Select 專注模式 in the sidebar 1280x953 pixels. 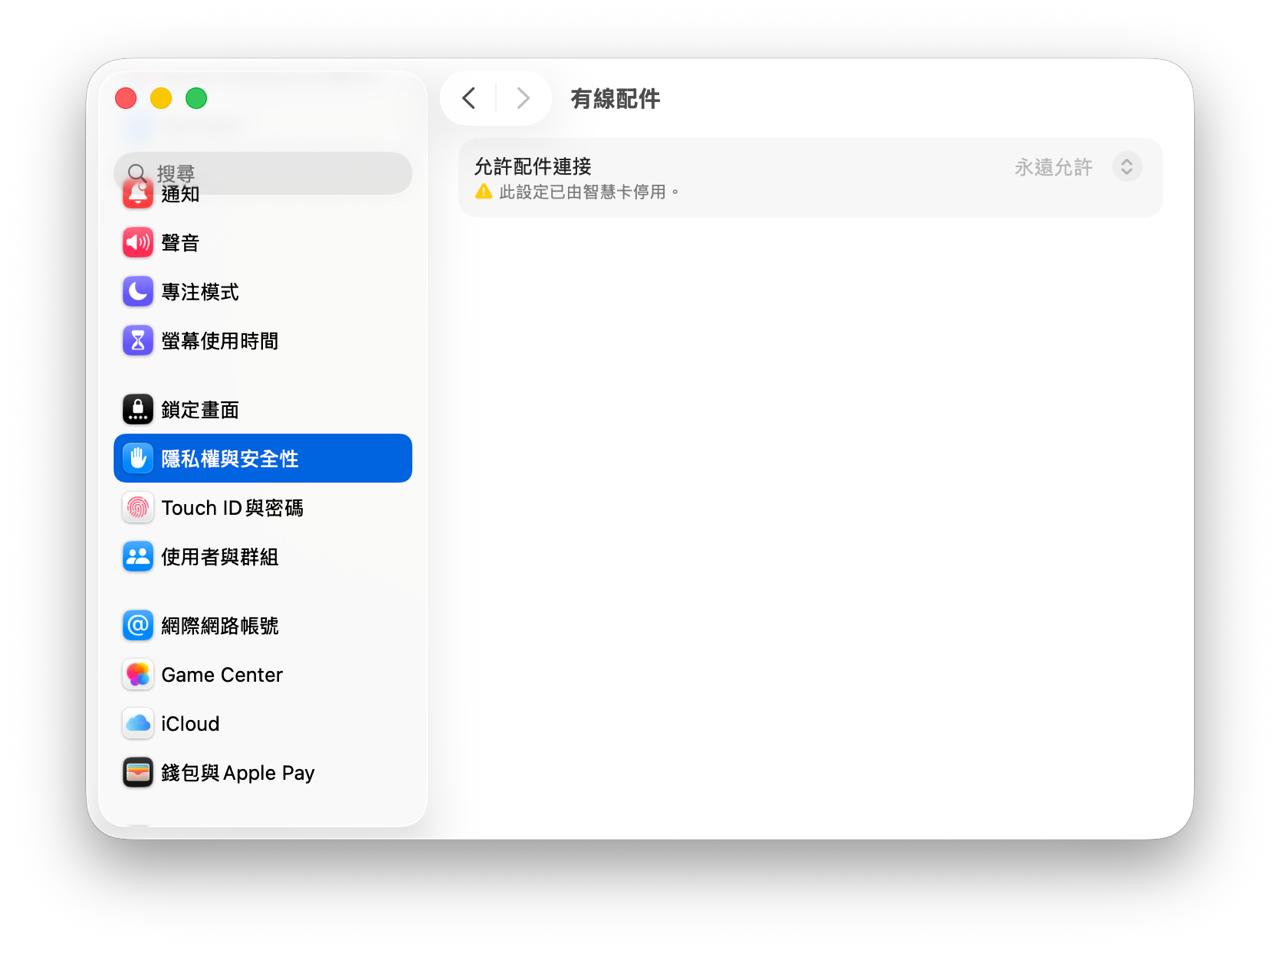point(263,291)
